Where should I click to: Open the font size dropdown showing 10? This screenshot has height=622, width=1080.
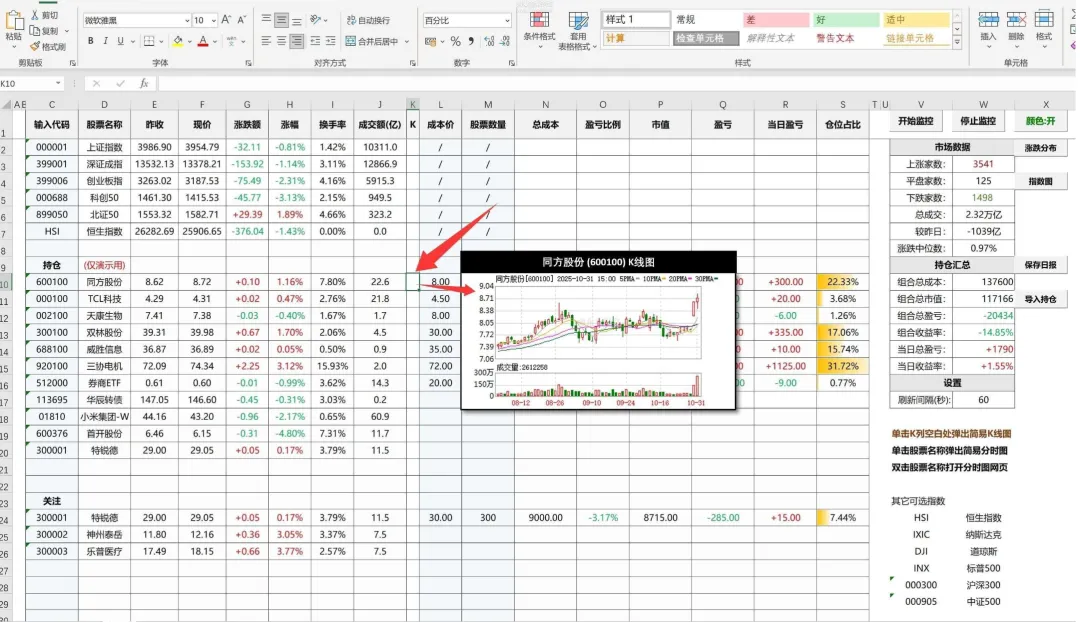point(214,21)
